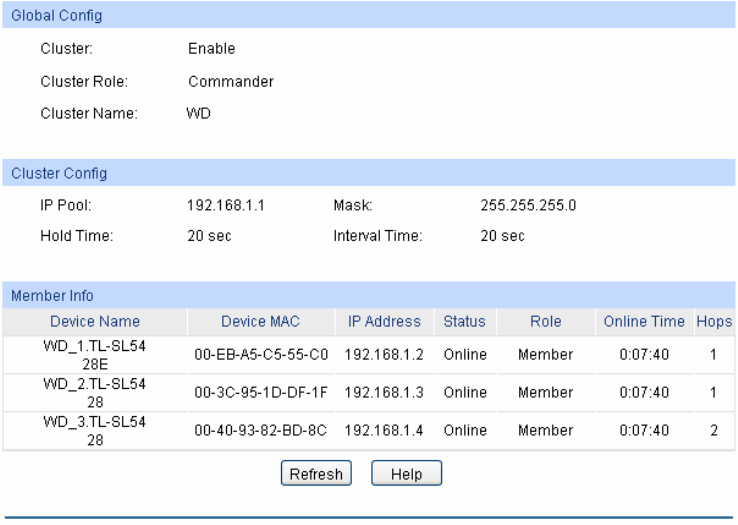Screen dimensions: 738x525
Task: Select device WD_1.TL-SL5428E in member table
Action: (94, 354)
